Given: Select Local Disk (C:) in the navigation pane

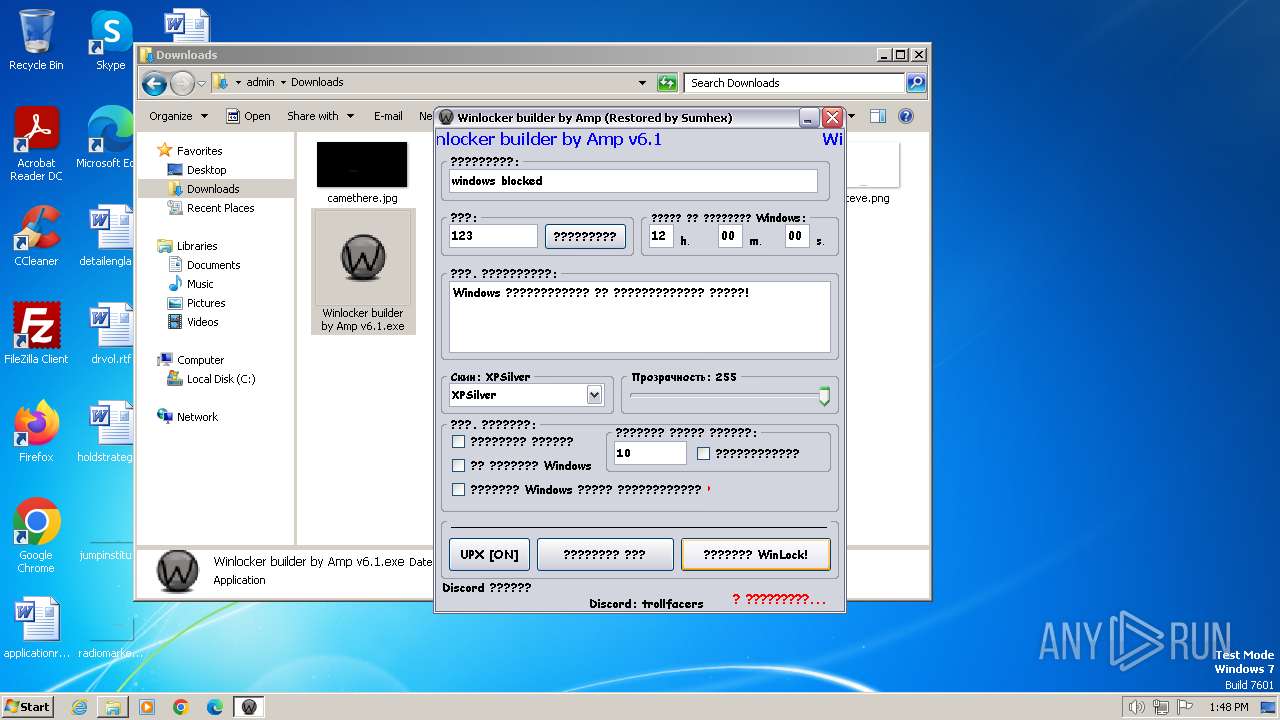Looking at the screenshot, I should (x=220, y=379).
